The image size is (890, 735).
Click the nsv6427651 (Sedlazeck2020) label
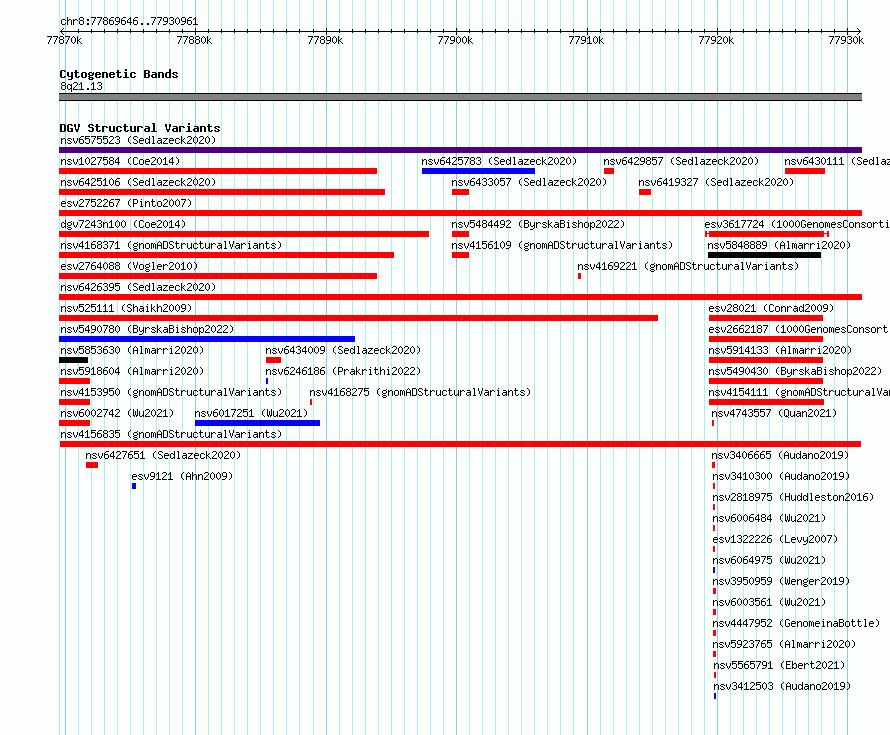pos(163,455)
